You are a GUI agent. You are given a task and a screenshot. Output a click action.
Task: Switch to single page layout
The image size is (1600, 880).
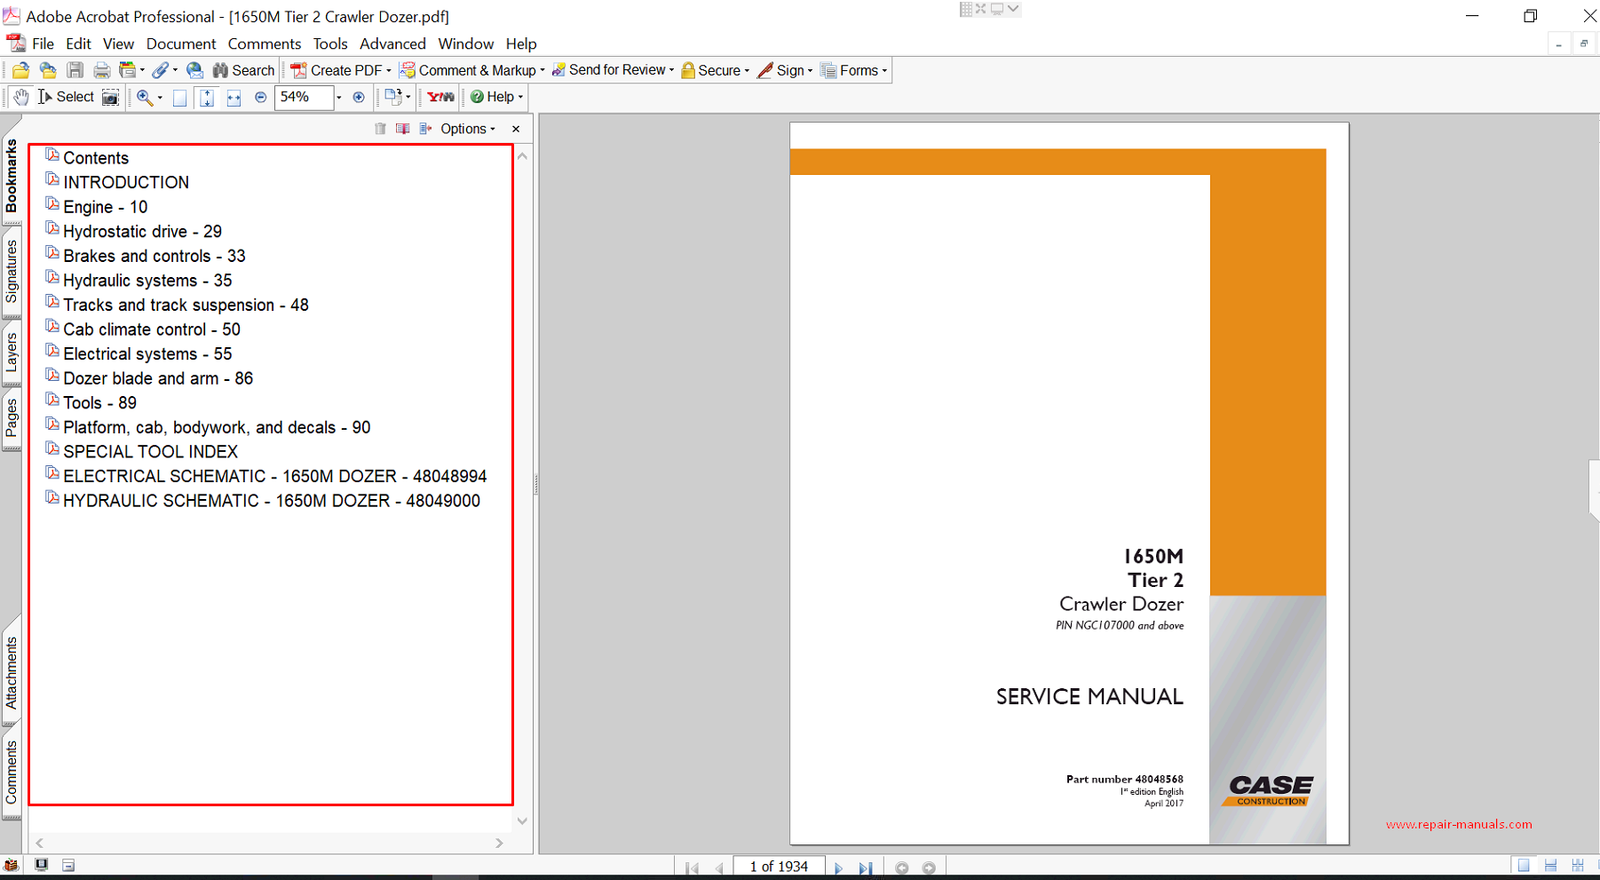tap(1523, 866)
